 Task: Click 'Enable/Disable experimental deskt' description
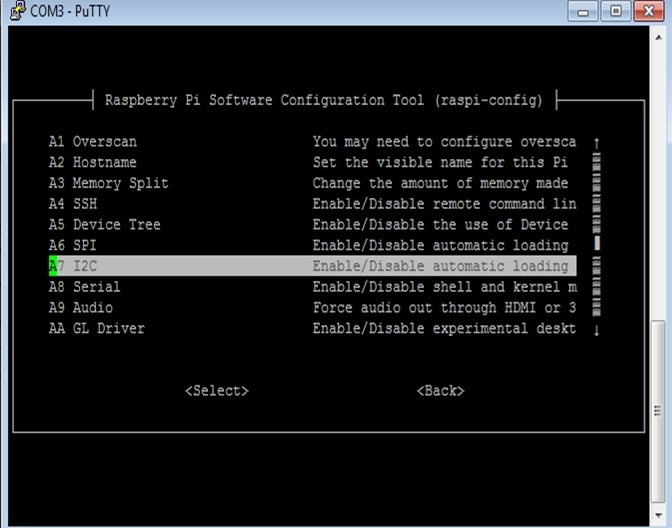pos(444,328)
